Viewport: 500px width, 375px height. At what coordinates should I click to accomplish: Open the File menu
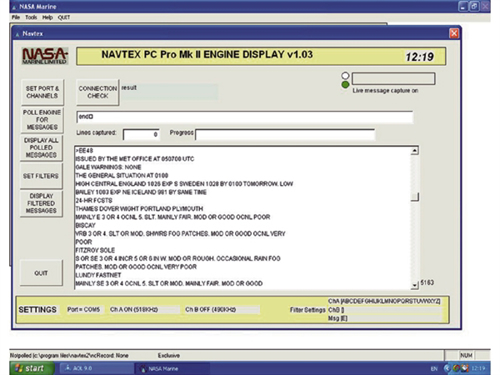pyautogui.click(x=16, y=17)
